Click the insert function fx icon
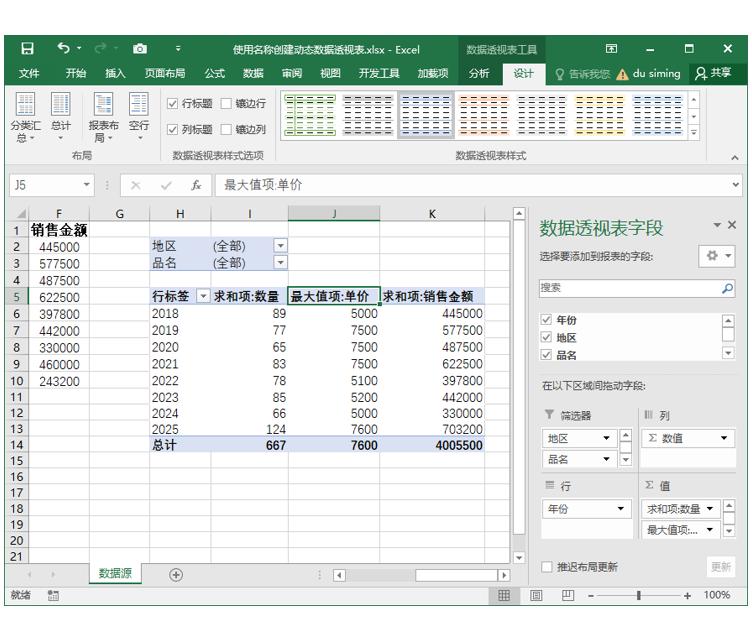The image size is (752, 639). point(196,185)
